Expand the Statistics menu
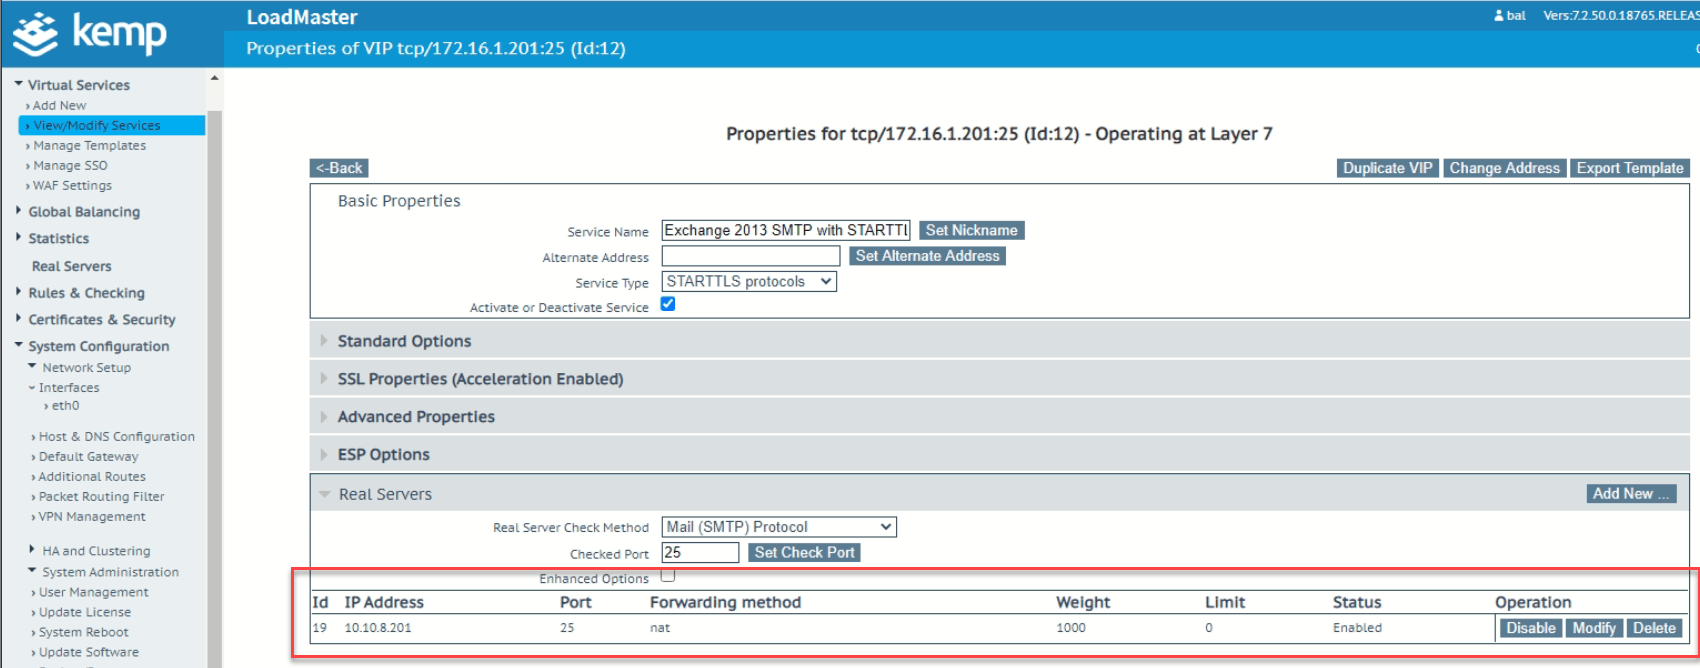 (x=58, y=239)
